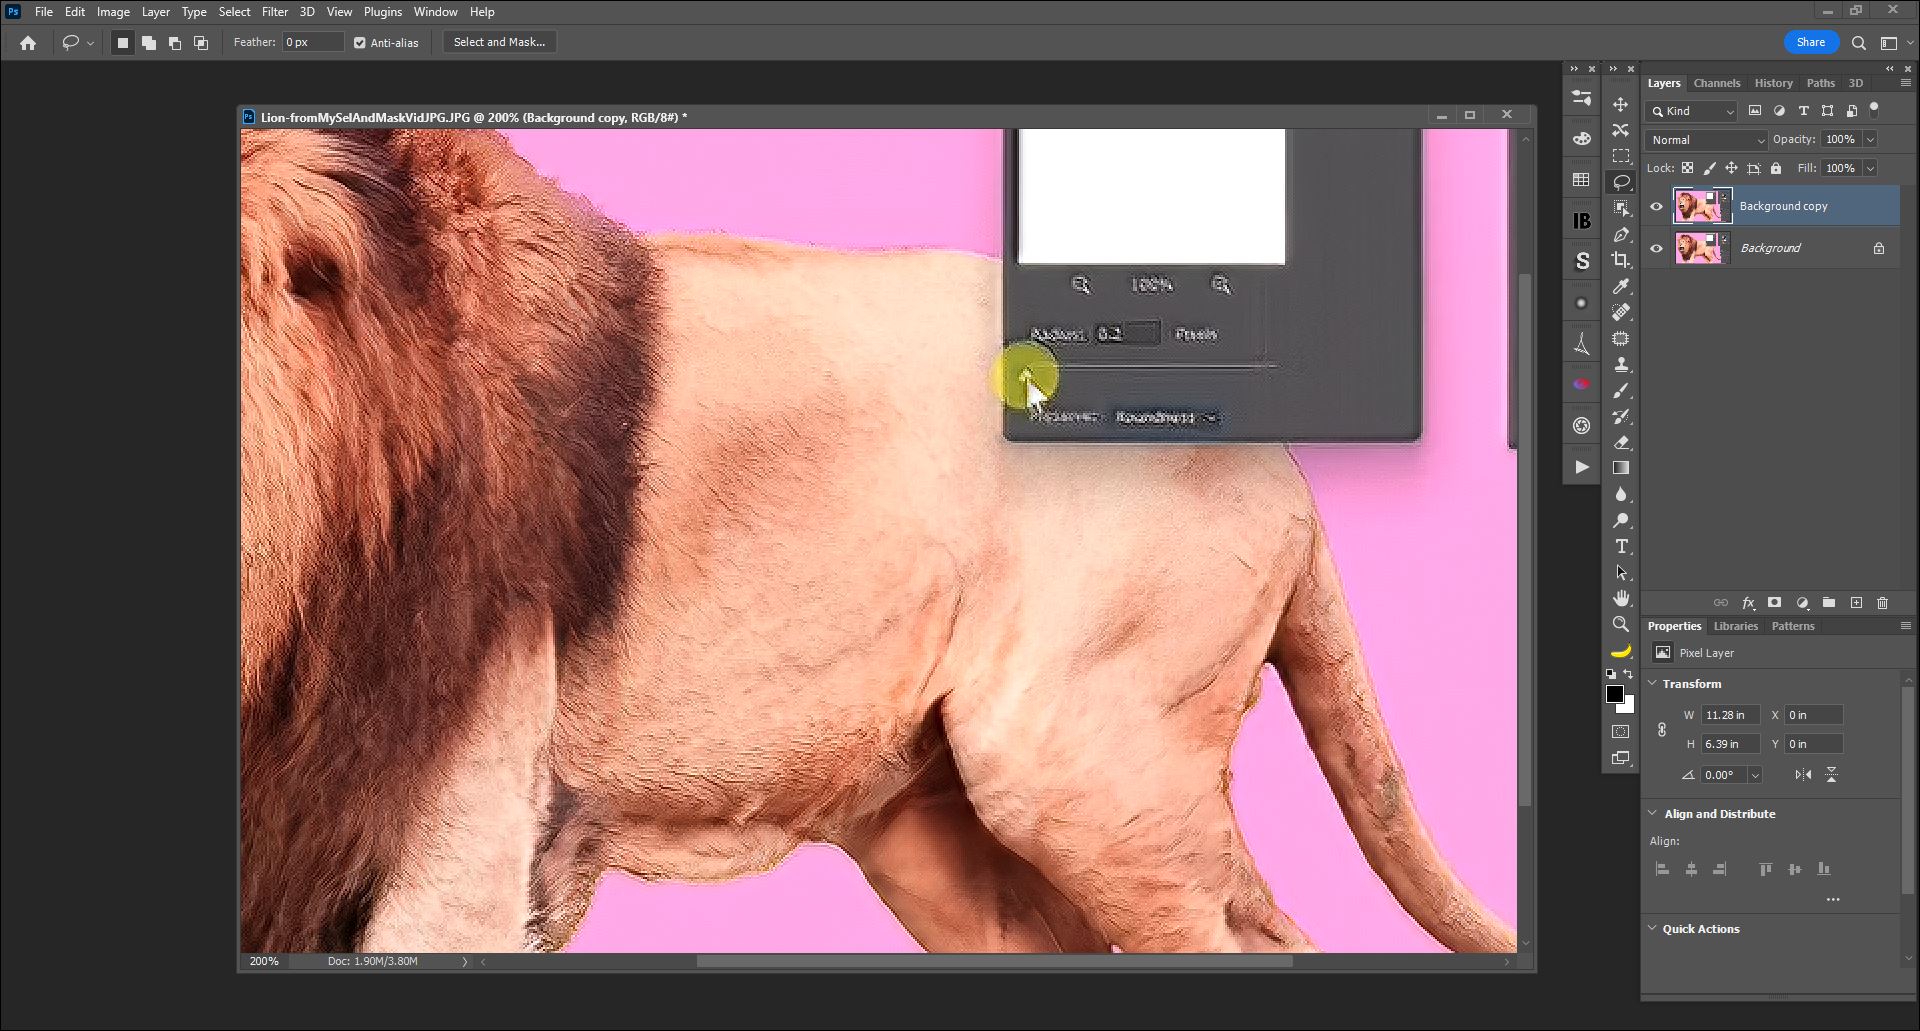Select the Eyedropper tool

(x=1620, y=286)
